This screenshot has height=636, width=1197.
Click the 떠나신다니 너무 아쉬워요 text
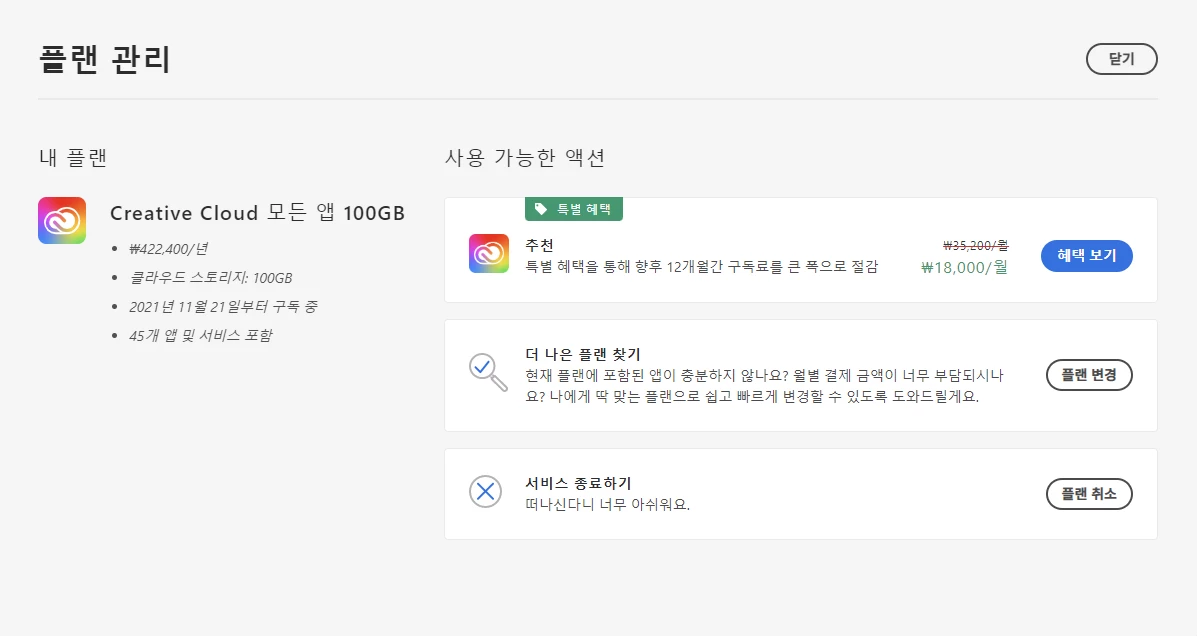tap(608, 505)
